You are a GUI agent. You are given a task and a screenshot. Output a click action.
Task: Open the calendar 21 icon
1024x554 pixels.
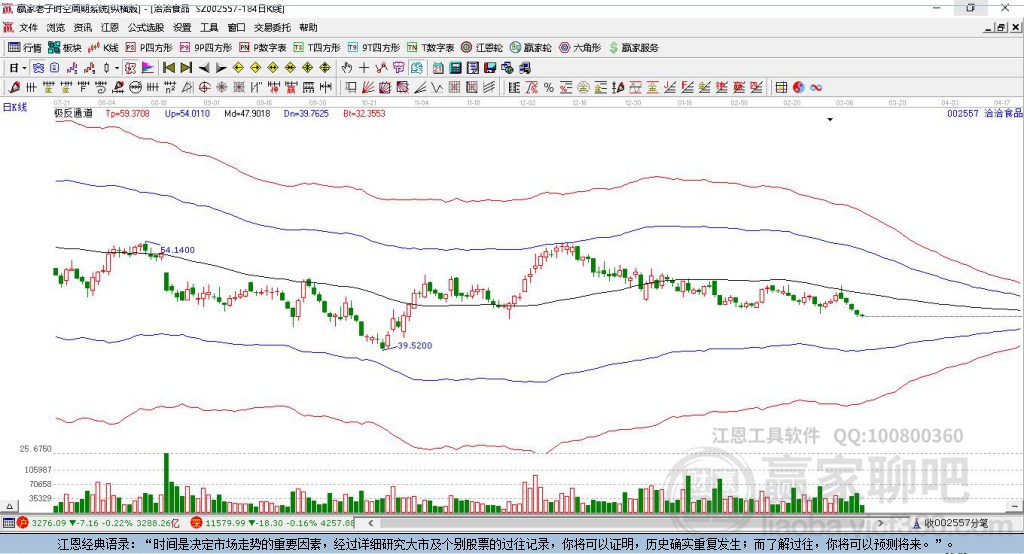pyautogui.click(x=438, y=68)
